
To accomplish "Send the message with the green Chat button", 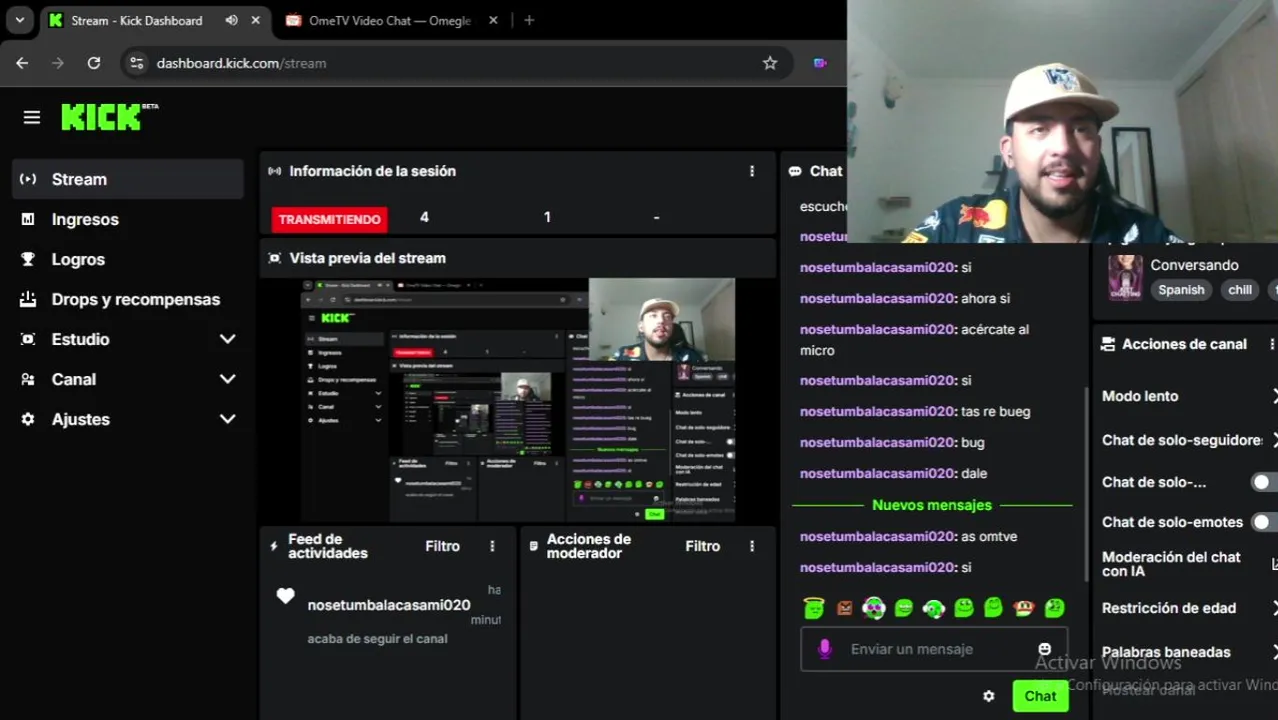I will tap(1040, 696).
